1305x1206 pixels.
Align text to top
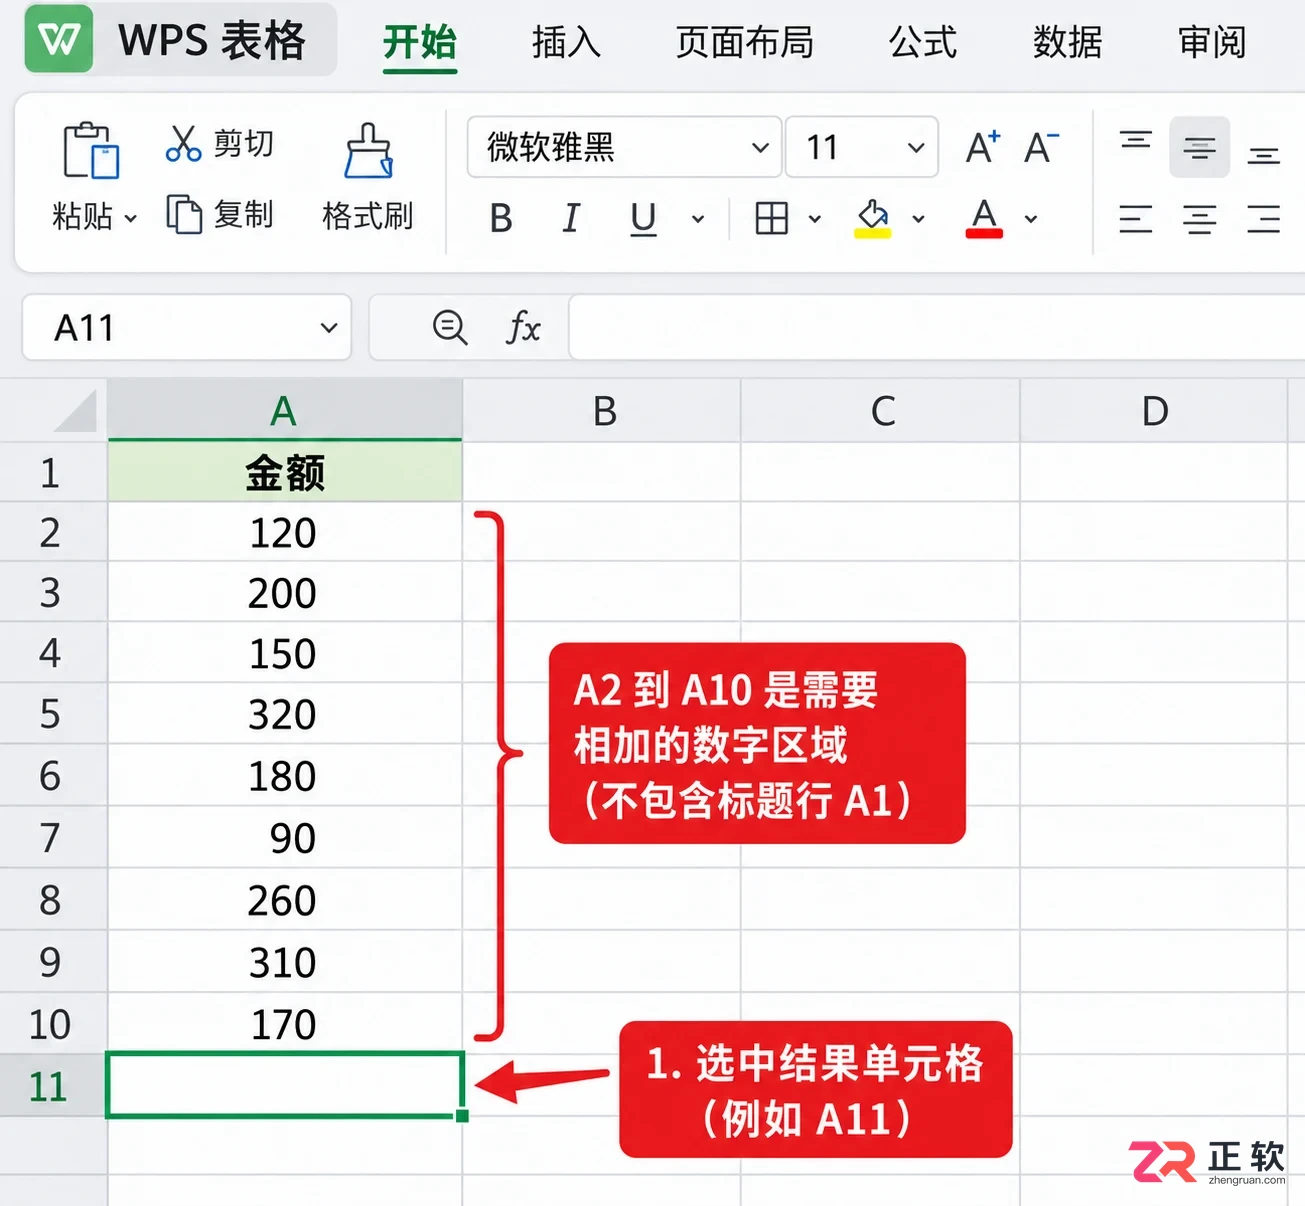click(x=1136, y=141)
